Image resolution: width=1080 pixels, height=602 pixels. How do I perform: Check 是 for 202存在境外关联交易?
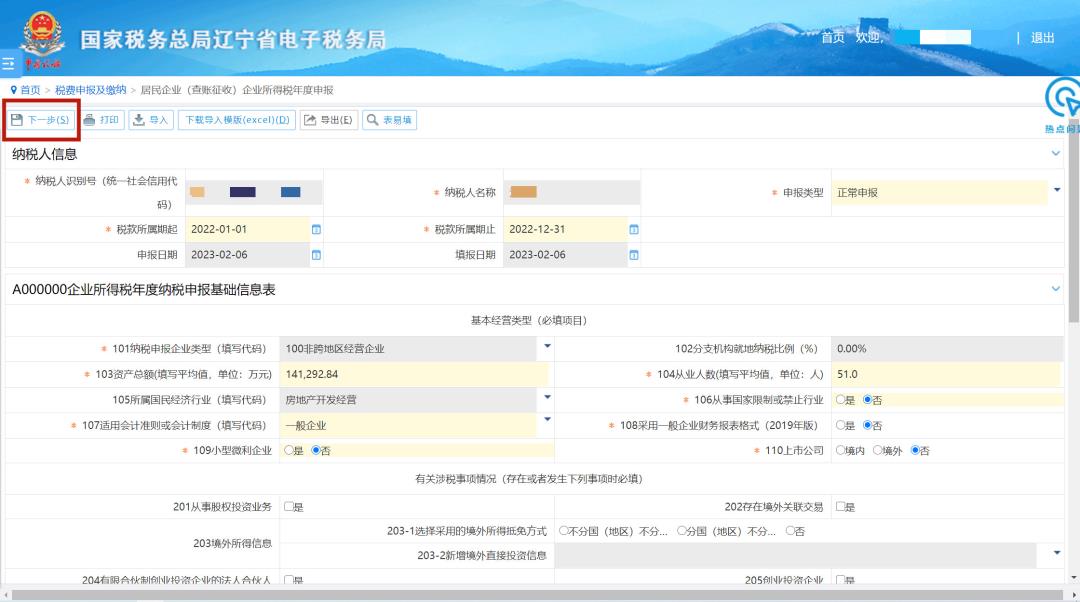[x=840, y=507]
